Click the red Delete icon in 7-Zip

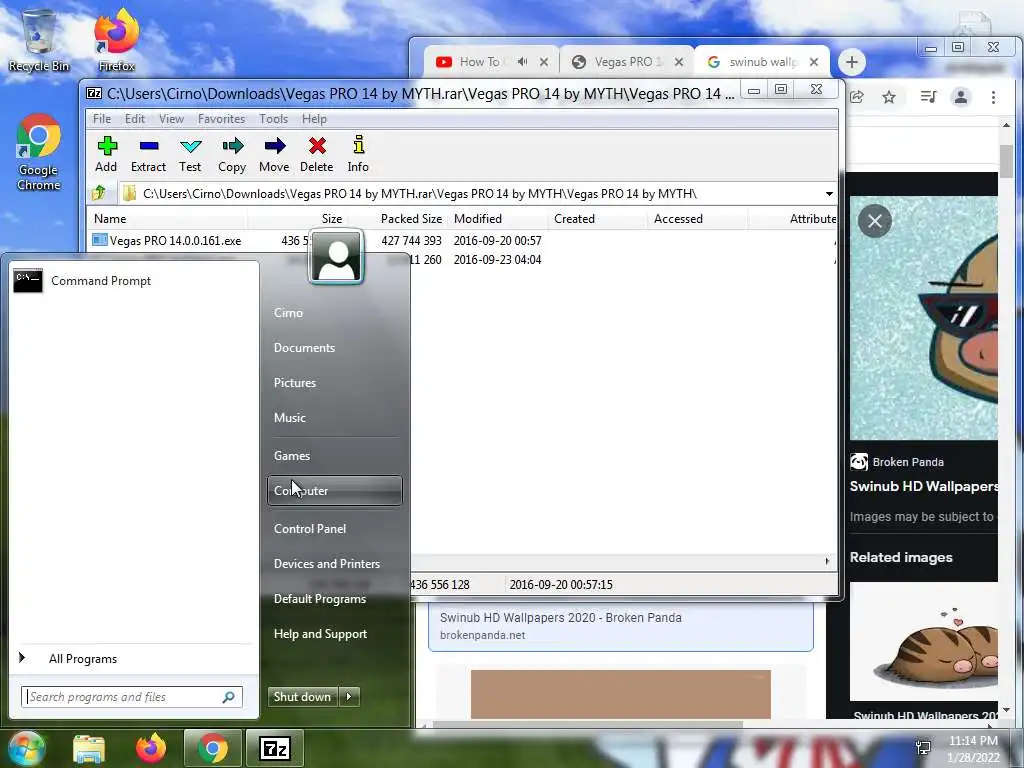317,154
